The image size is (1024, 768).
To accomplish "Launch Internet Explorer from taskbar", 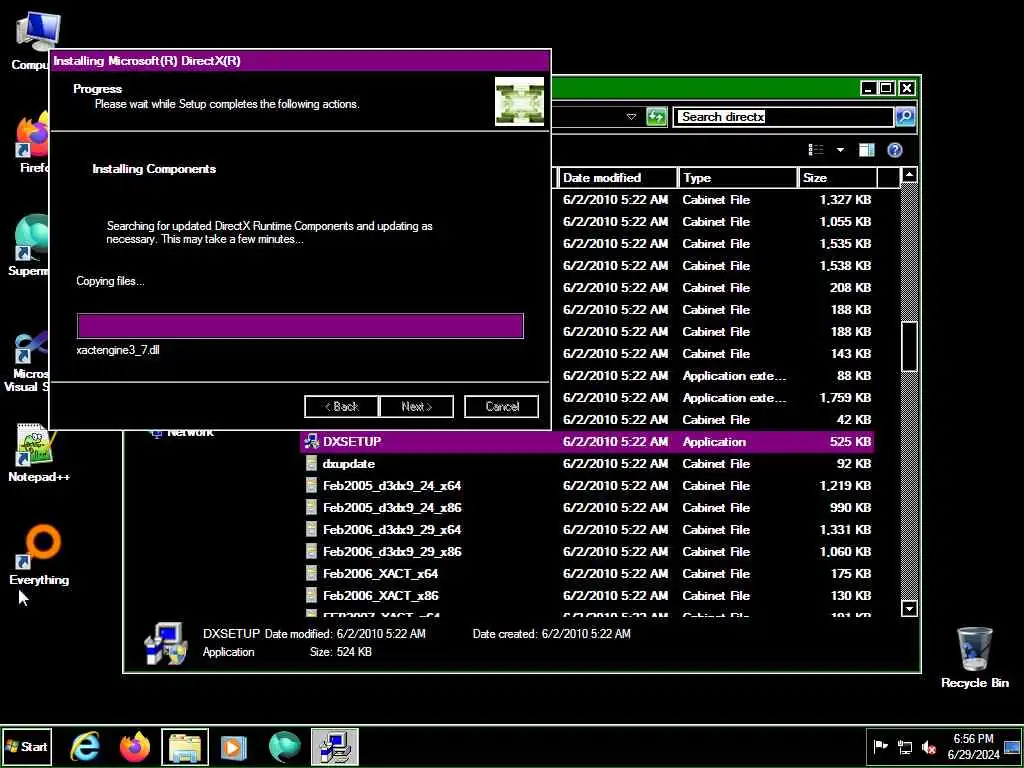I will tap(85, 747).
